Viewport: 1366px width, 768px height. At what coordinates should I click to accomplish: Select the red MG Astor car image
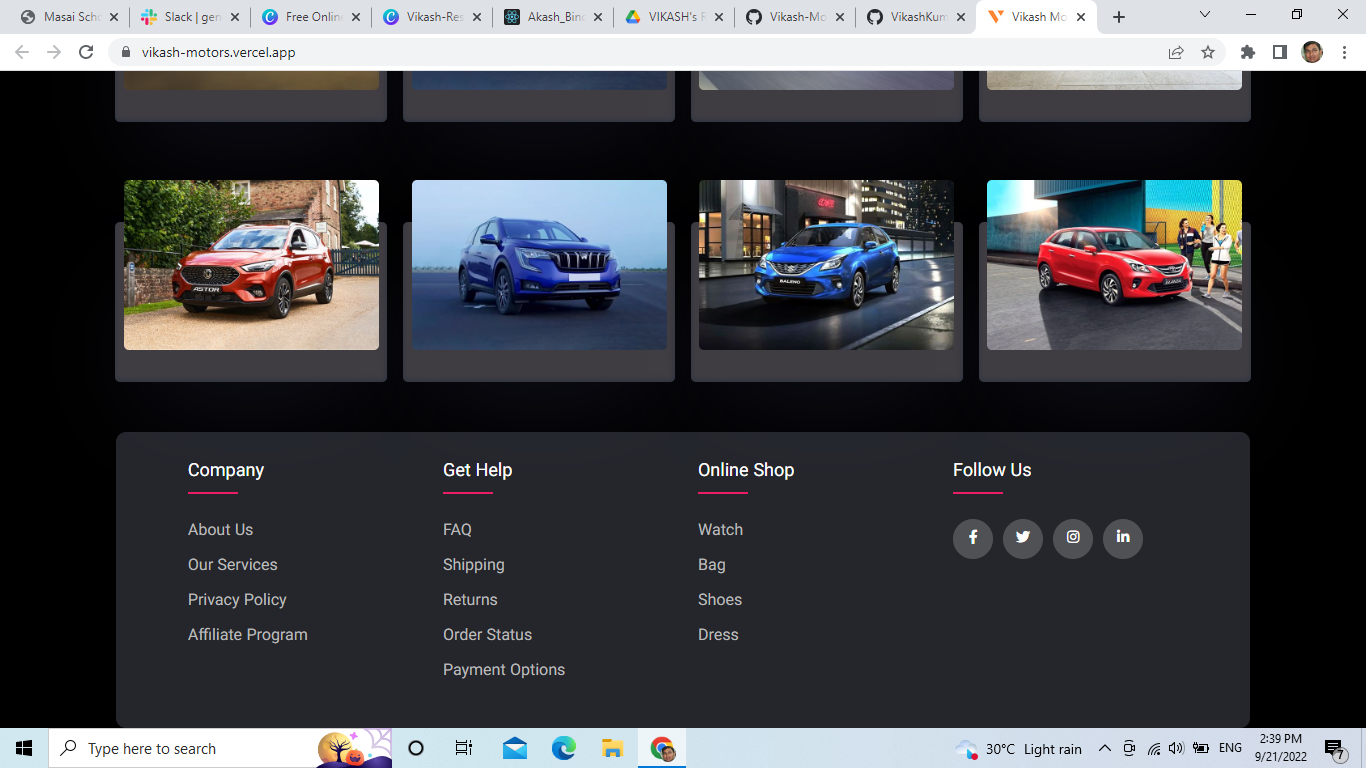(x=250, y=264)
